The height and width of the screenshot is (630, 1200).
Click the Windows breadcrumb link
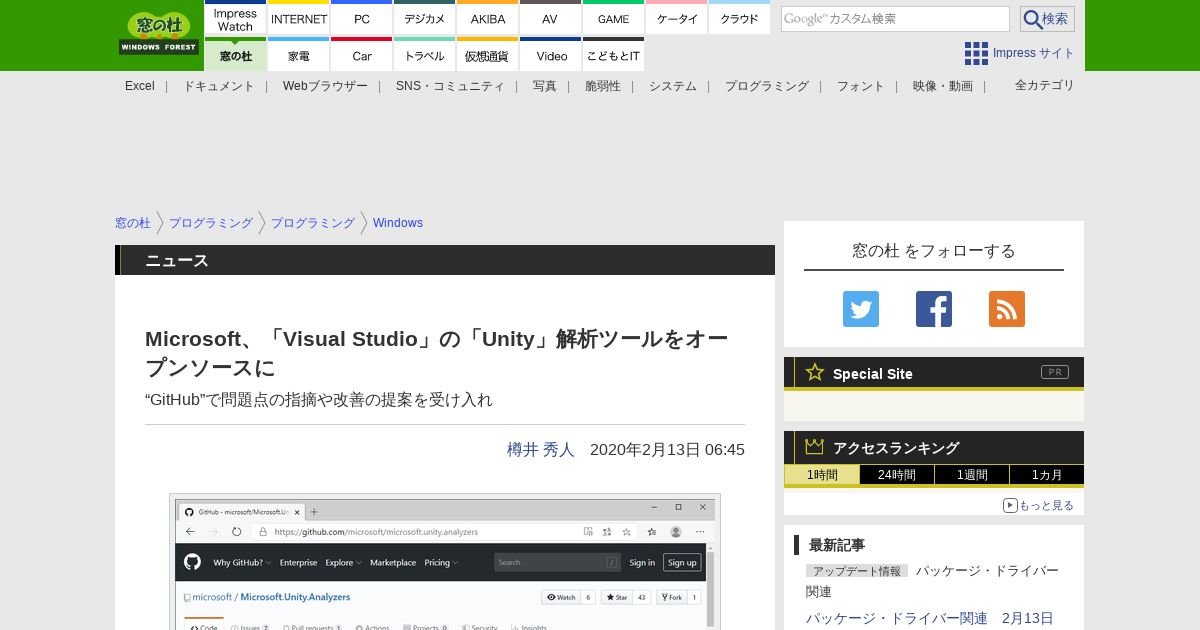pyautogui.click(x=398, y=223)
